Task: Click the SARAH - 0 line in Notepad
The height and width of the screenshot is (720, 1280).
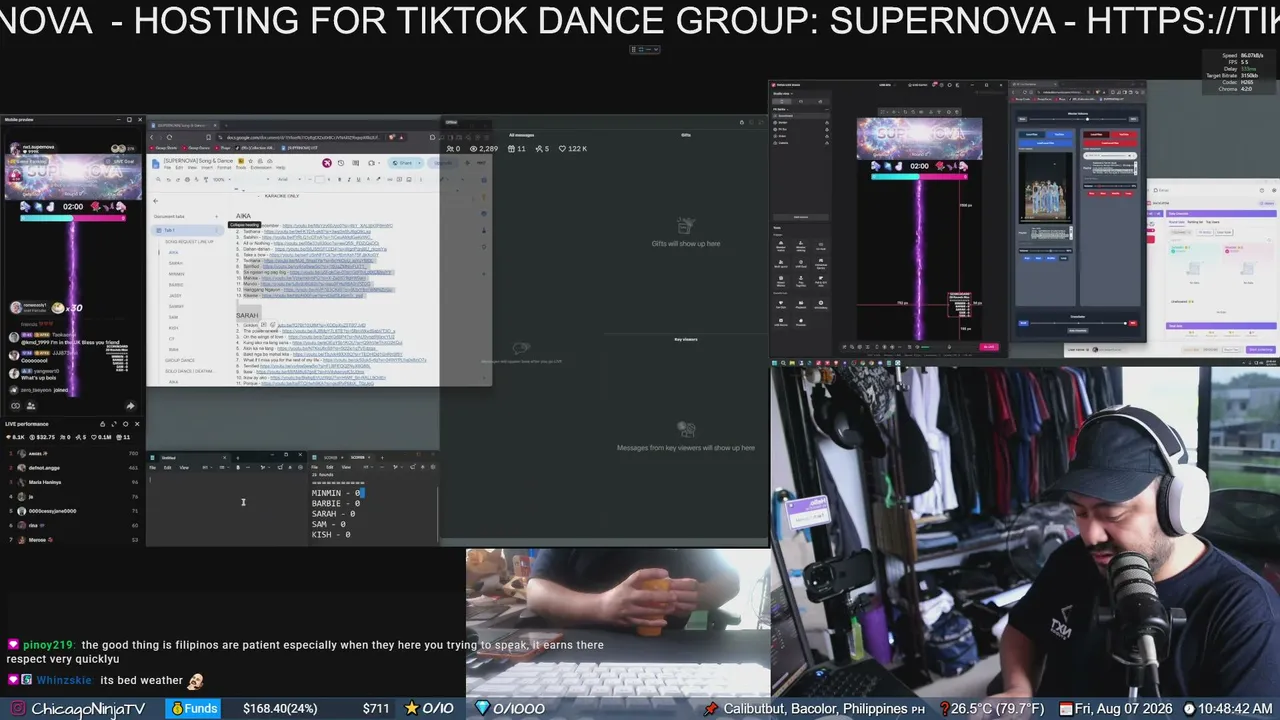Action: [x=333, y=514]
